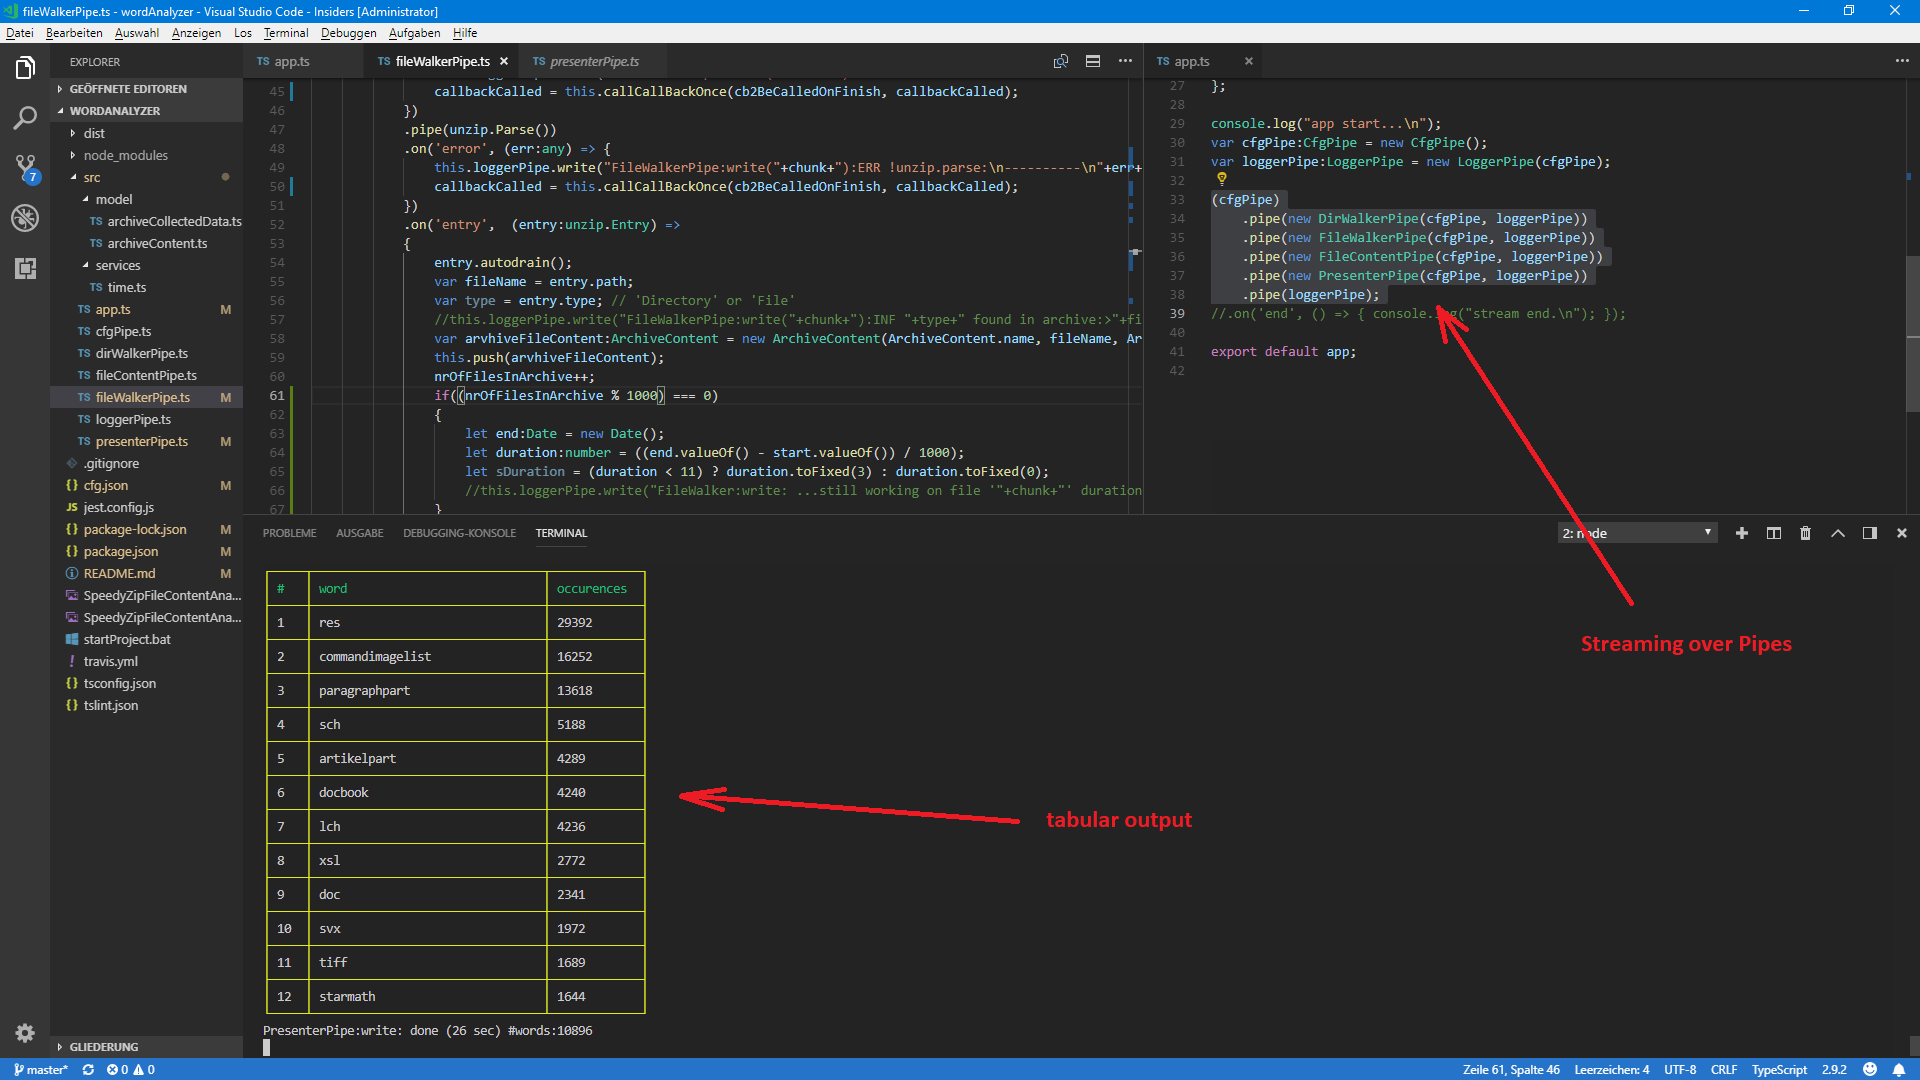Image resolution: width=1920 pixels, height=1080 pixels.
Task: Open the Search view in activity bar
Action: [25, 118]
